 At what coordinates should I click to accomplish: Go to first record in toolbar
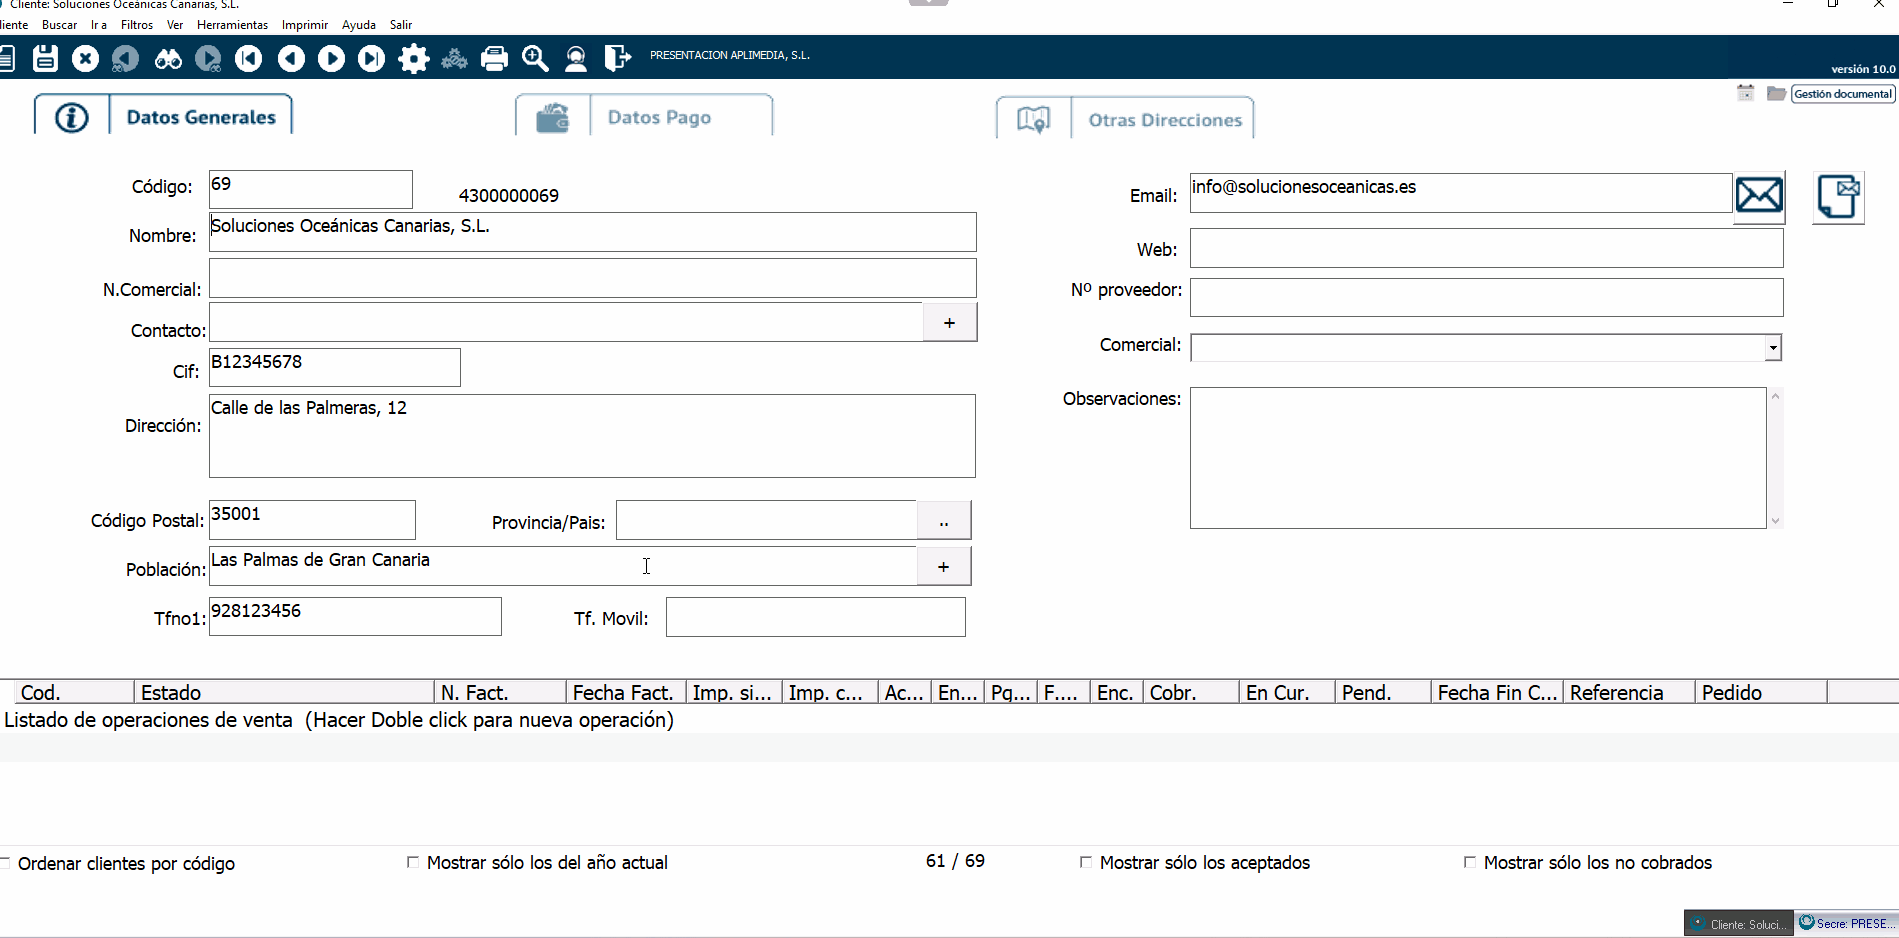click(249, 59)
